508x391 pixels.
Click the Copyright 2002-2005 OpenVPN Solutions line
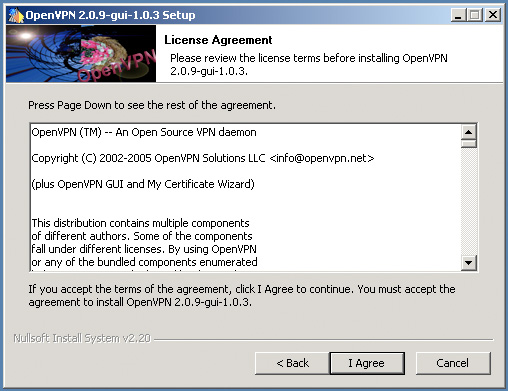[x=203, y=158]
